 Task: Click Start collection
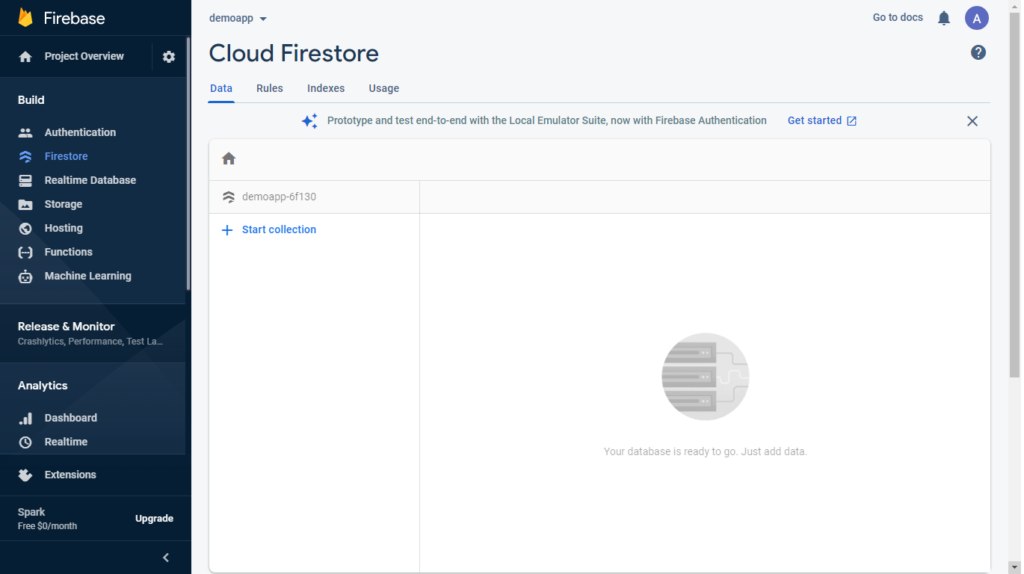(268, 230)
